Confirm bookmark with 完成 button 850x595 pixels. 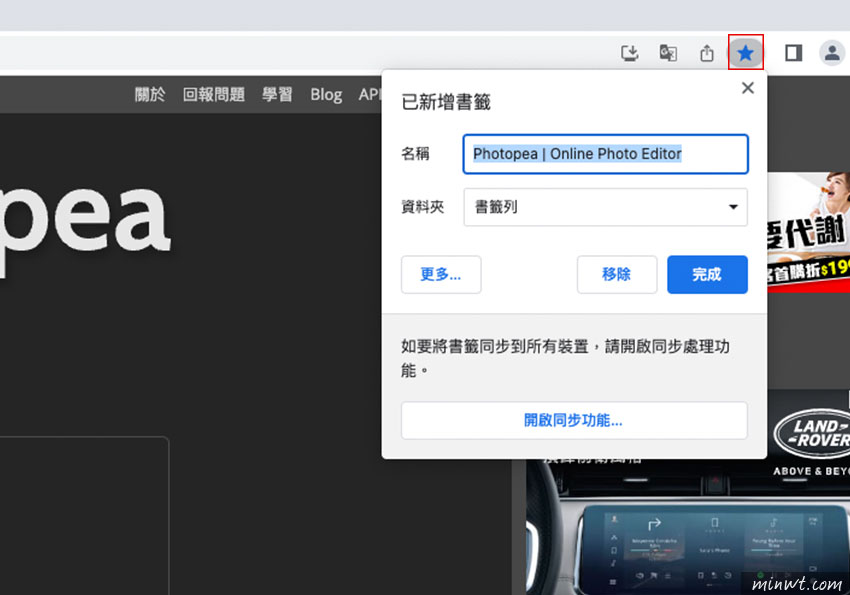707,275
